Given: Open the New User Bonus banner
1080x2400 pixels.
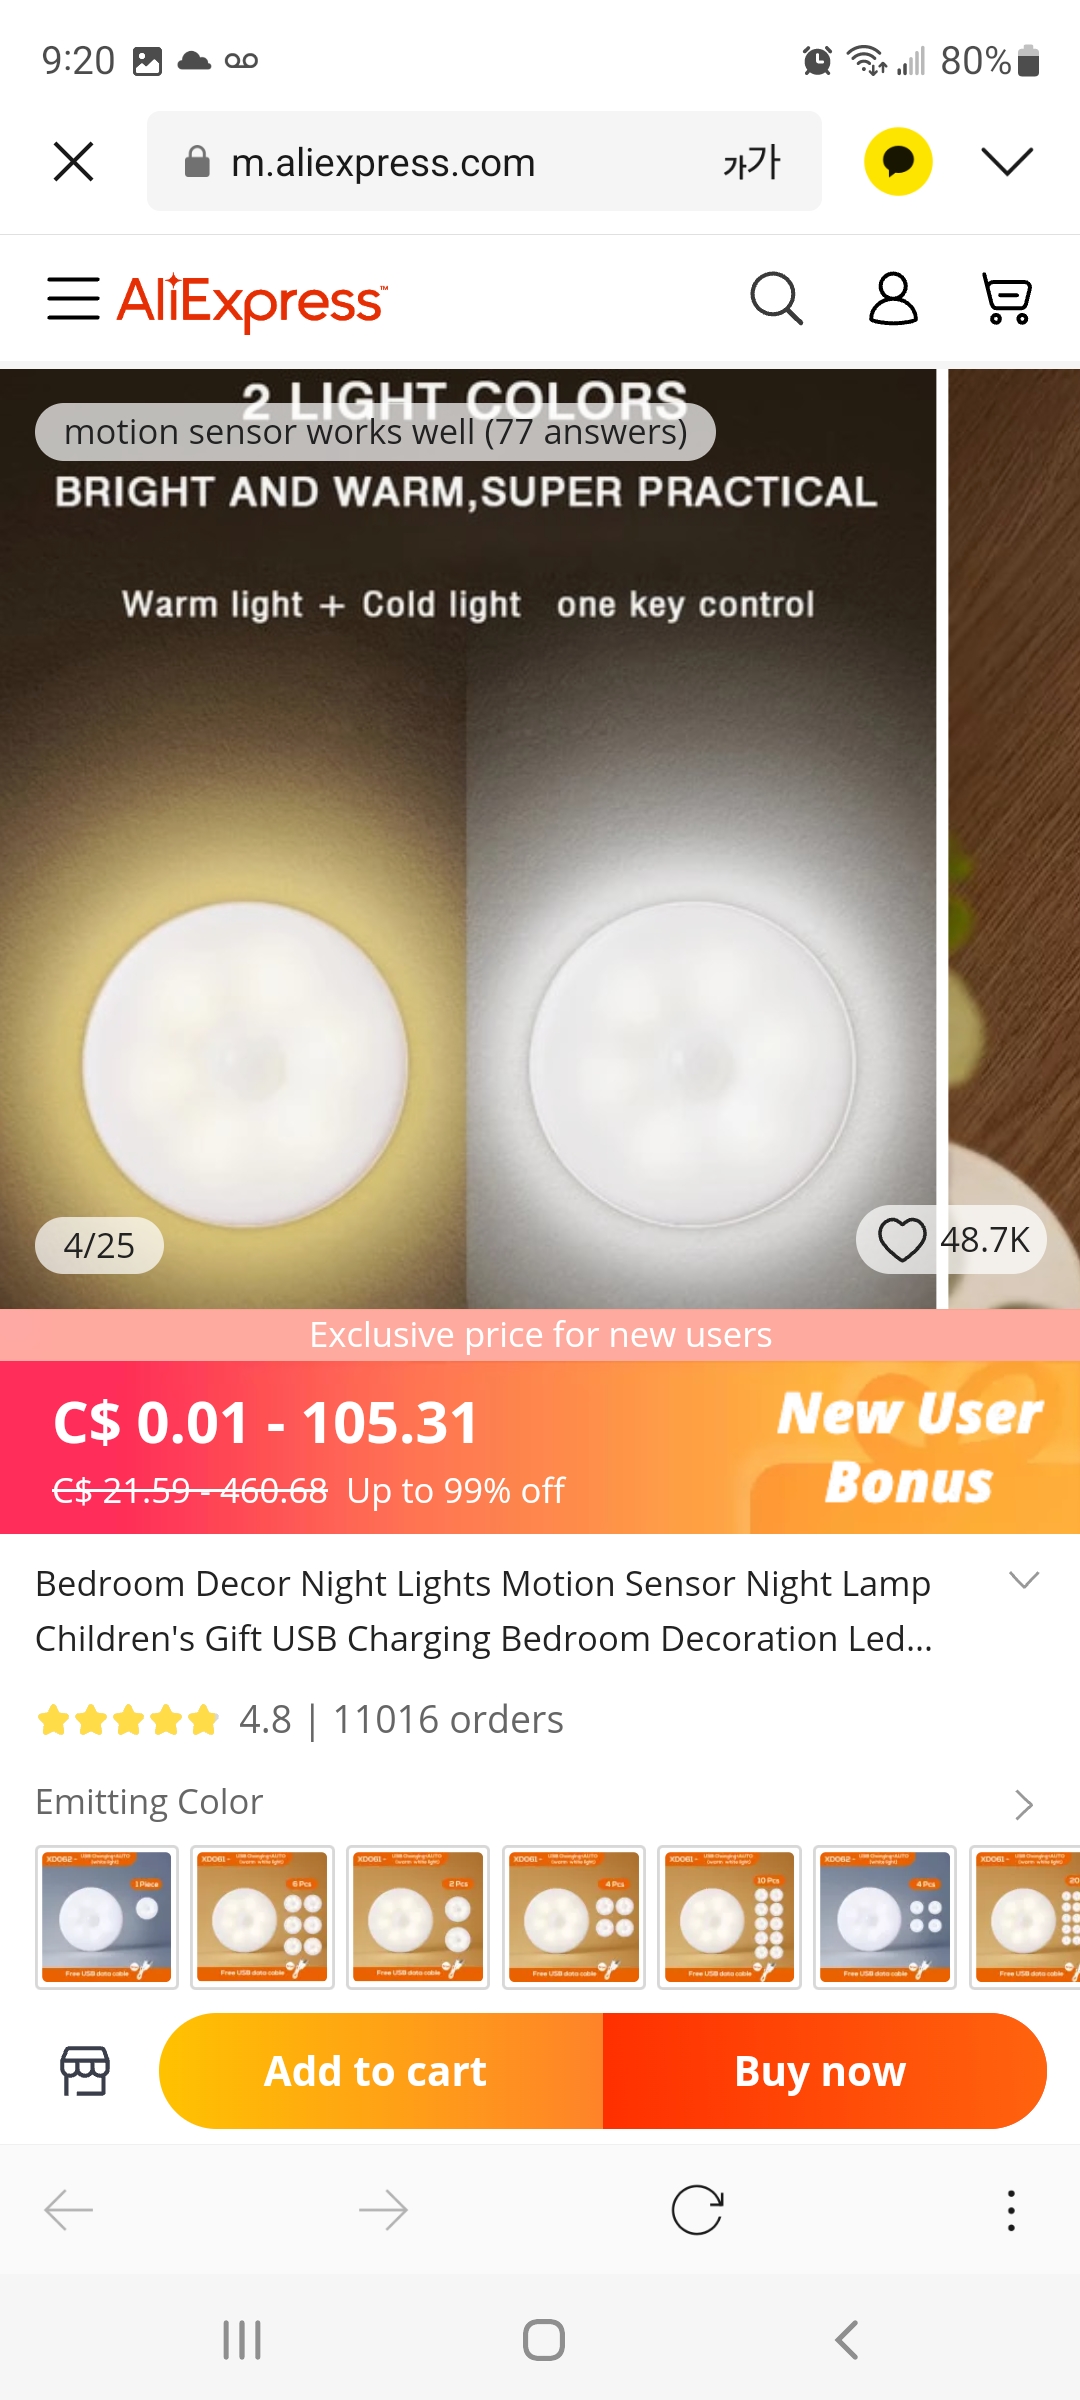Looking at the screenshot, I should 910,1447.
